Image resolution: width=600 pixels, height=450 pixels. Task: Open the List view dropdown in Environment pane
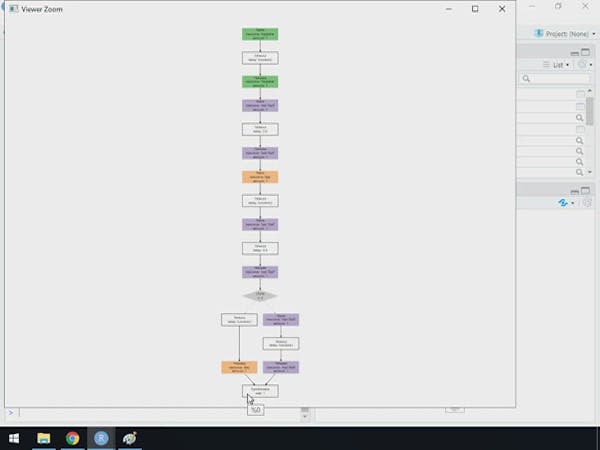point(556,65)
